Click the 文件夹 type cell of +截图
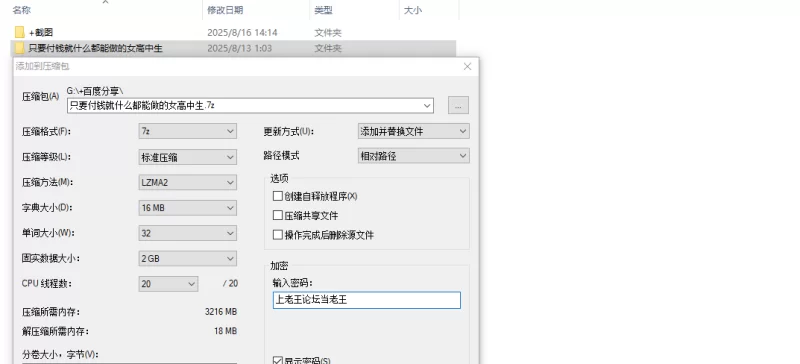This screenshot has width=800, height=364. point(328,33)
